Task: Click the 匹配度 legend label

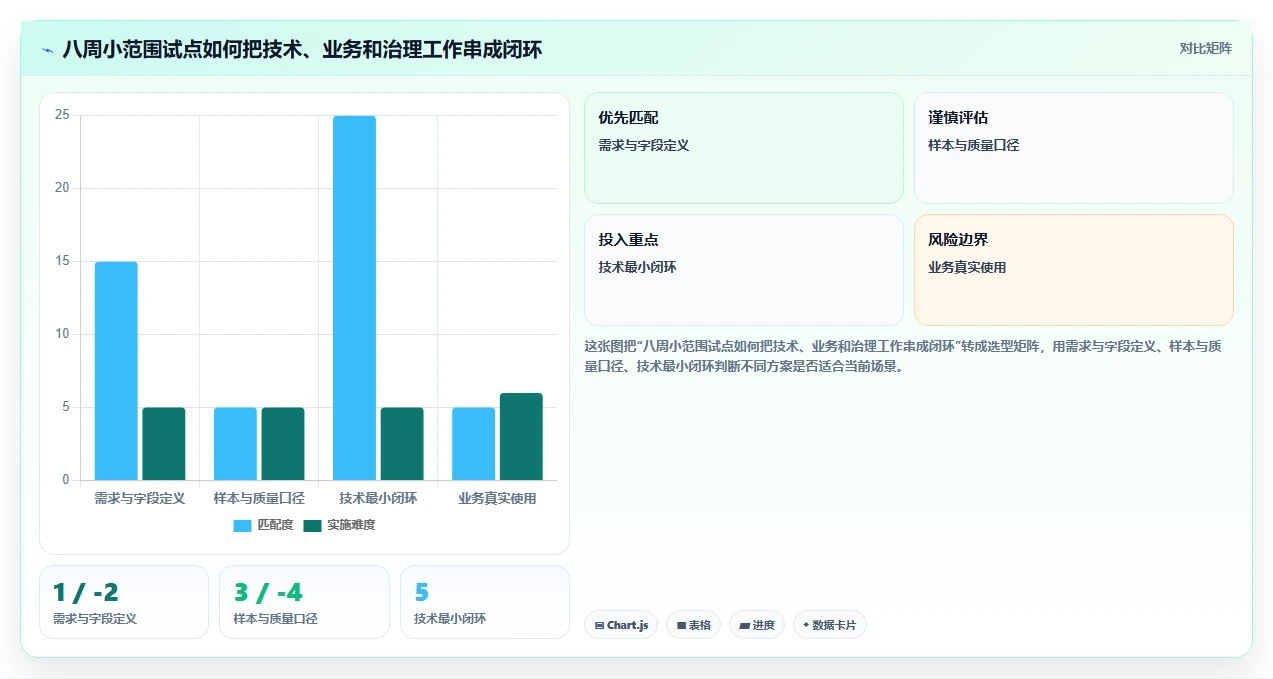Action: click(275, 525)
